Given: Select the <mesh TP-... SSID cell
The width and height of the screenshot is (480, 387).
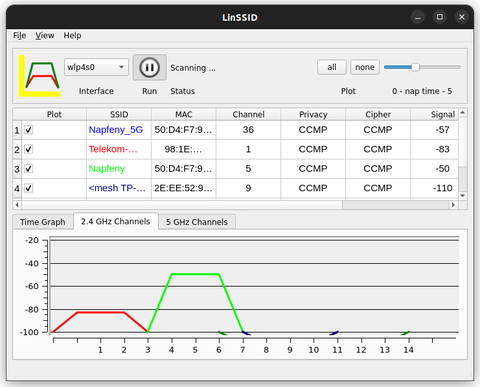Looking at the screenshot, I should pos(119,188).
